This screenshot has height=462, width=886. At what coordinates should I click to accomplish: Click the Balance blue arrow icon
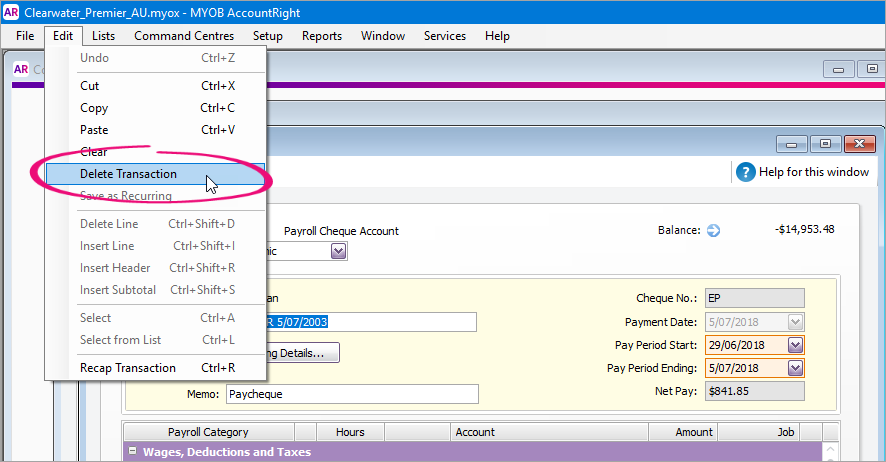click(x=713, y=230)
